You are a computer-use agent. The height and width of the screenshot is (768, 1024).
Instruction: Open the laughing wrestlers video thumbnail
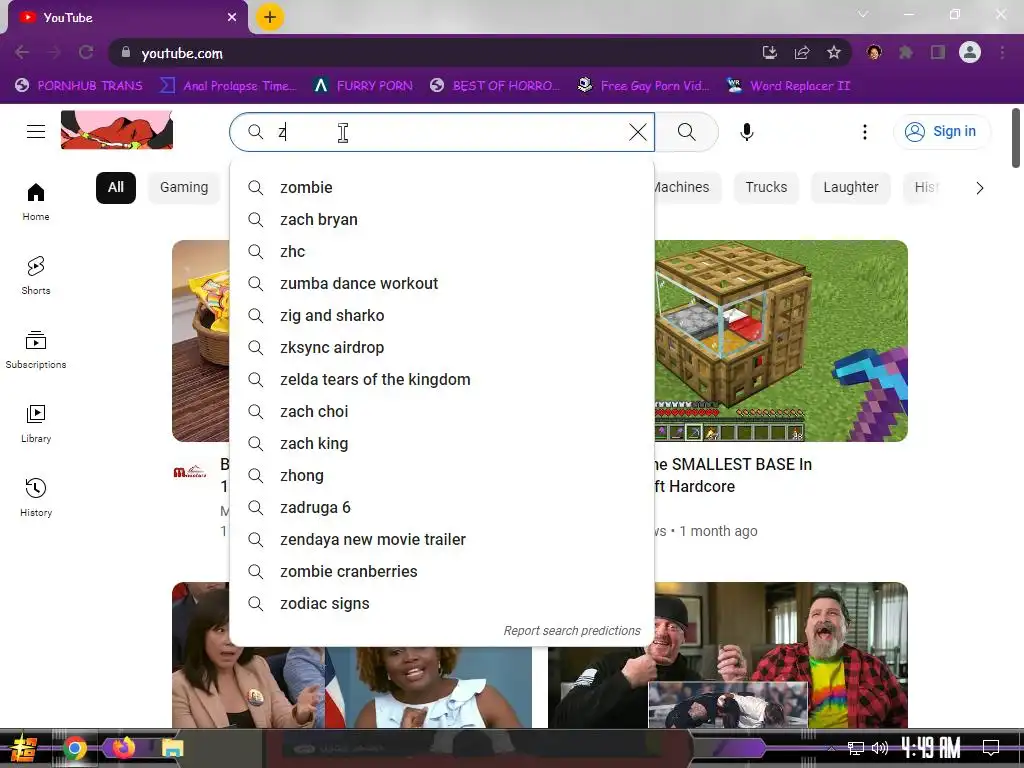[728, 655]
